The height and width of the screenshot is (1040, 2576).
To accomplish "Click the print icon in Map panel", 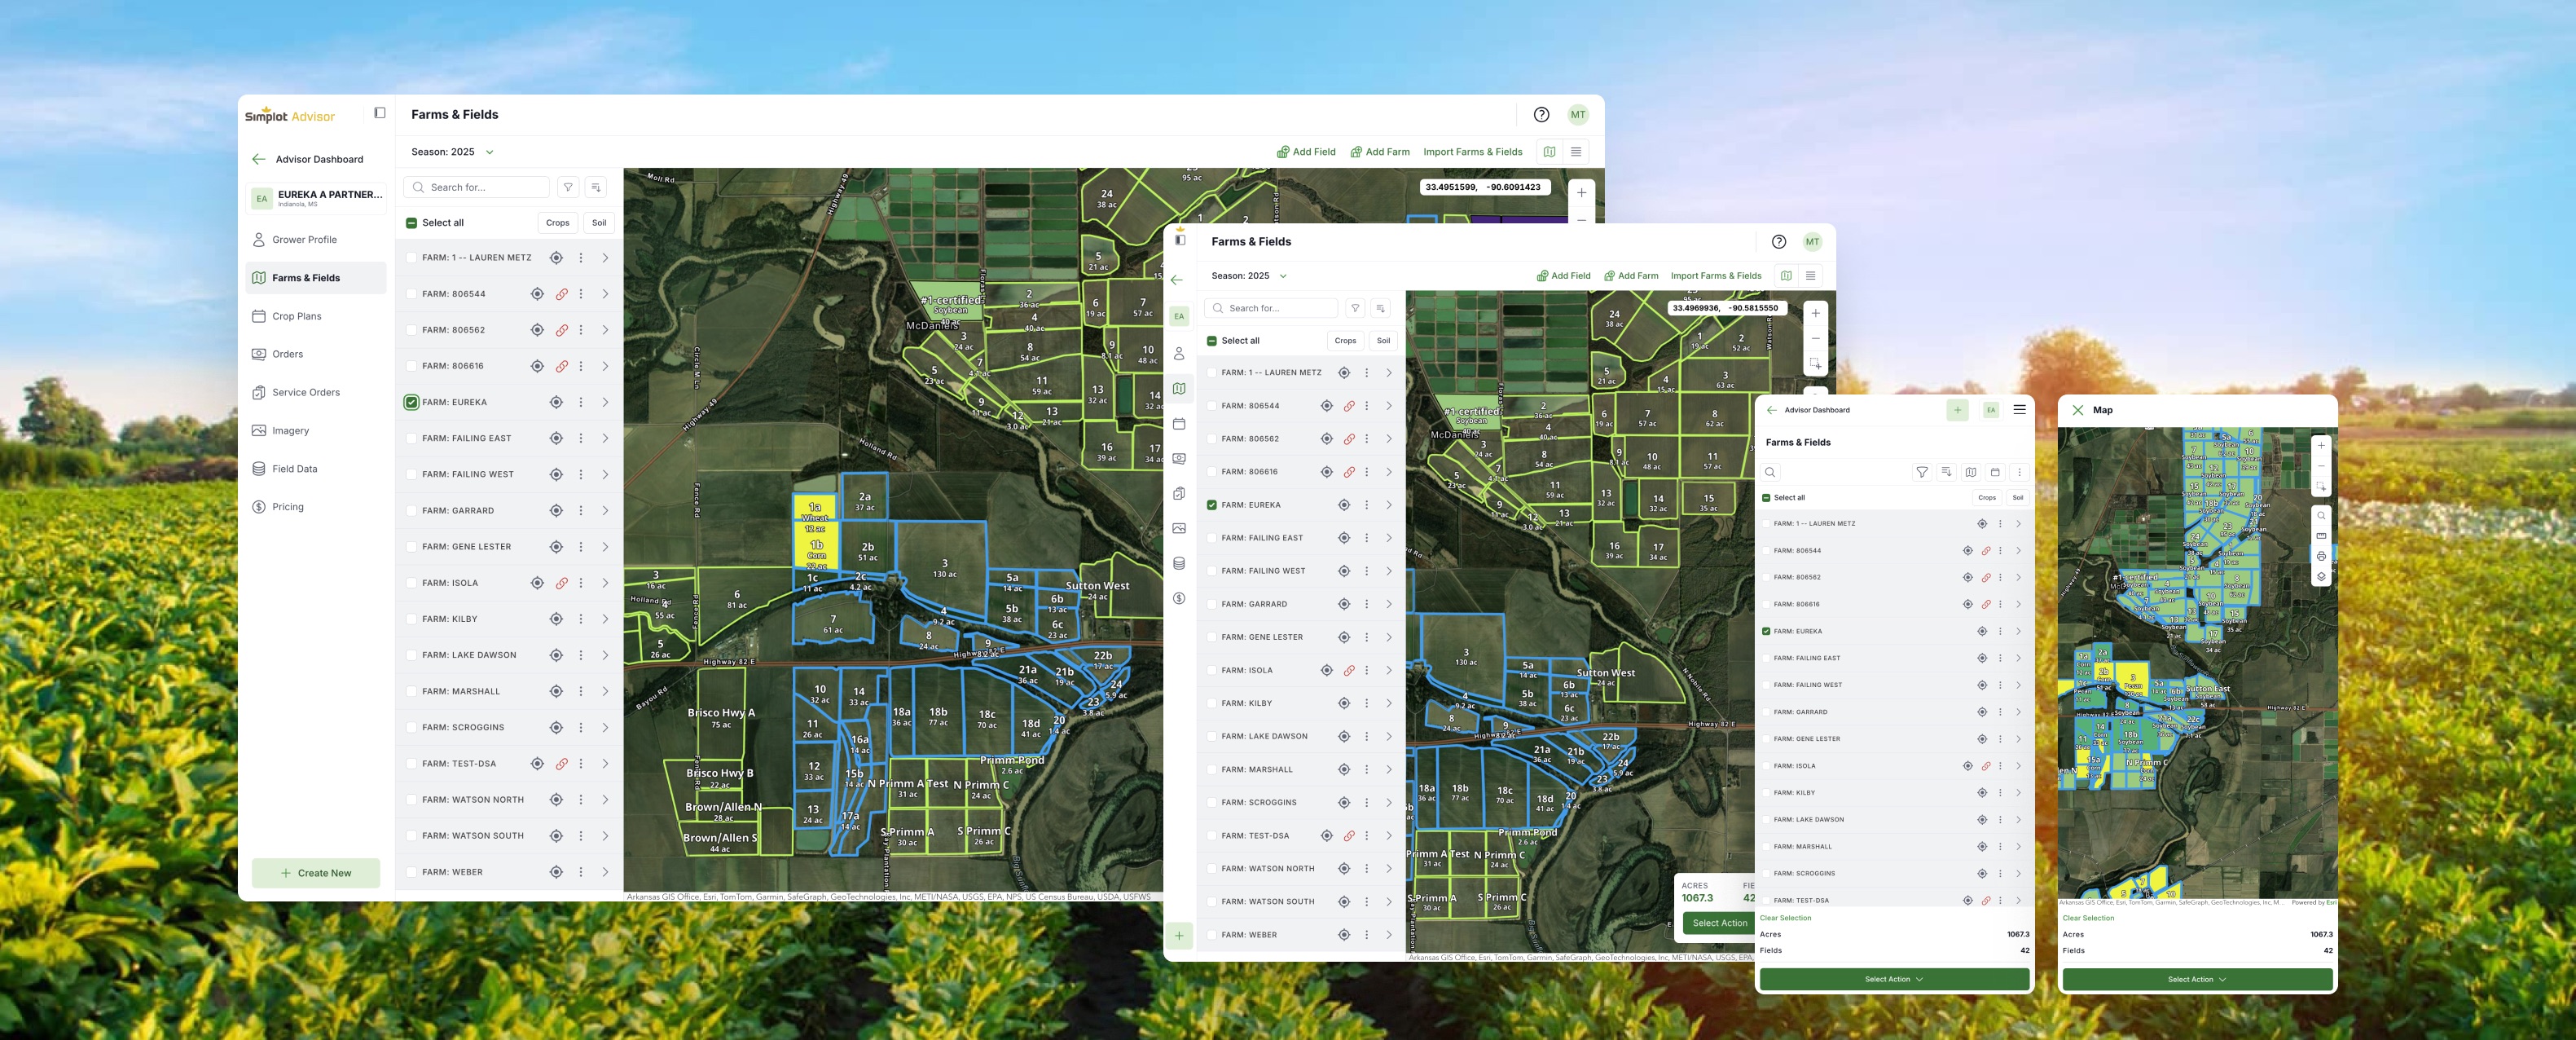I will point(2321,556).
